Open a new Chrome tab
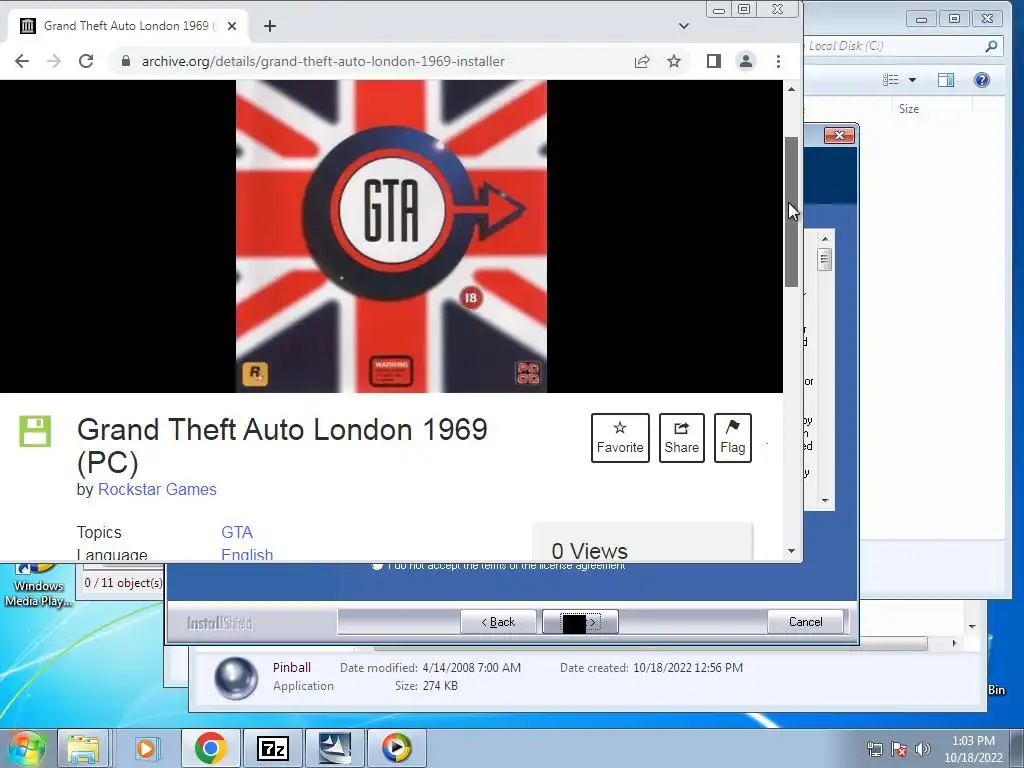Viewport: 1024px width, 768px height. (270, 26)
